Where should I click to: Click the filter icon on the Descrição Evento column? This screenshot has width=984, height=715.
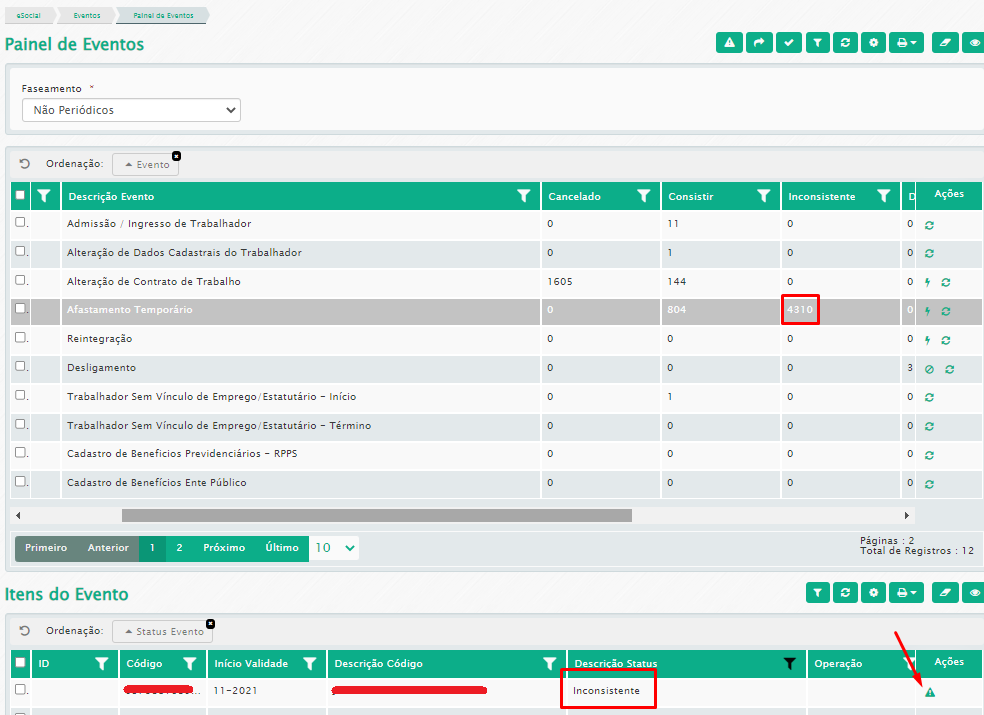pyautogui.click(x=523, y=196)
